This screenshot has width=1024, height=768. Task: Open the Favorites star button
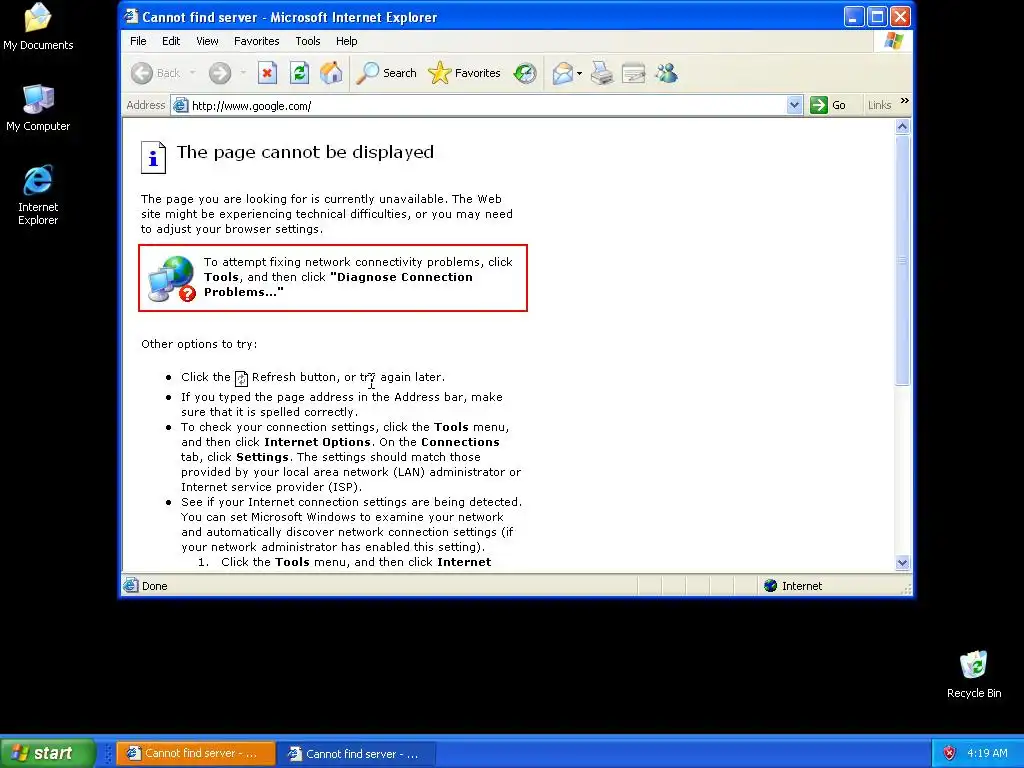464,73
